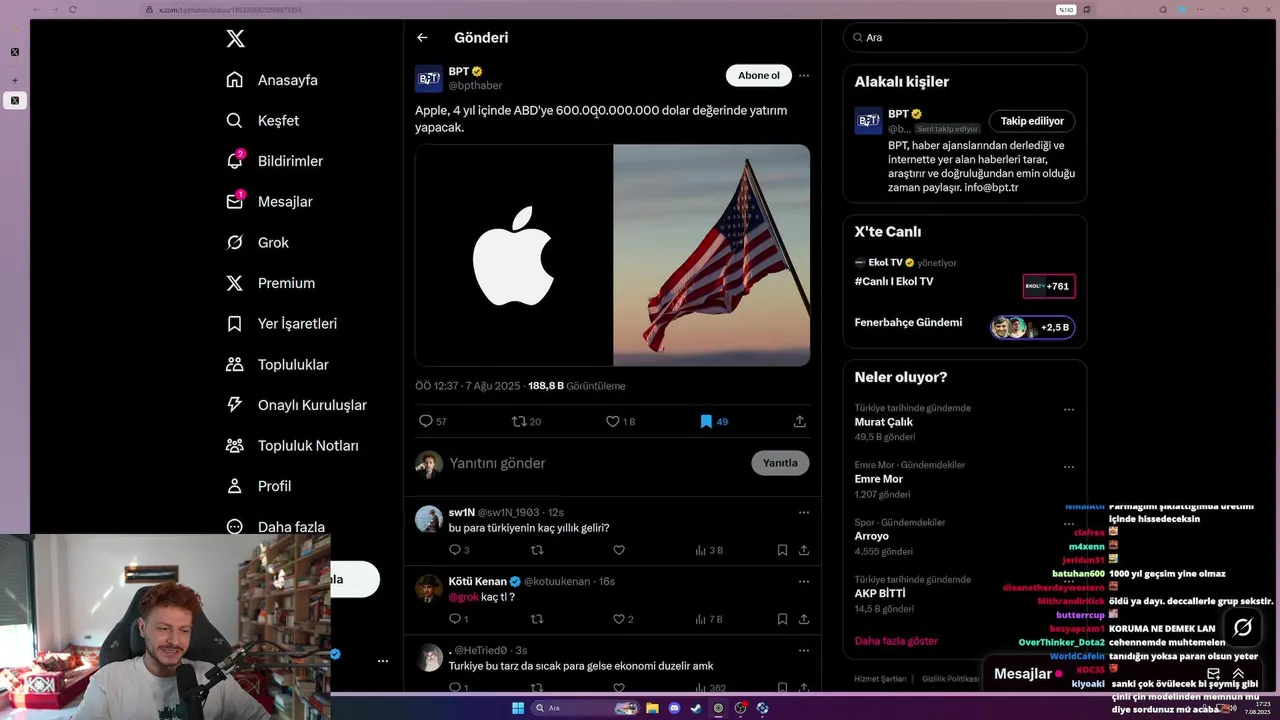Open #Canlı I Ekol TV live stream
Viewport: 1280px width, 720px height.
964,281
